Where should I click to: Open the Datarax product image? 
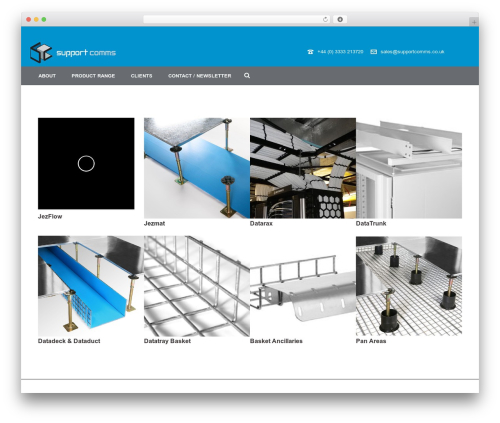(x=303, y=168)
